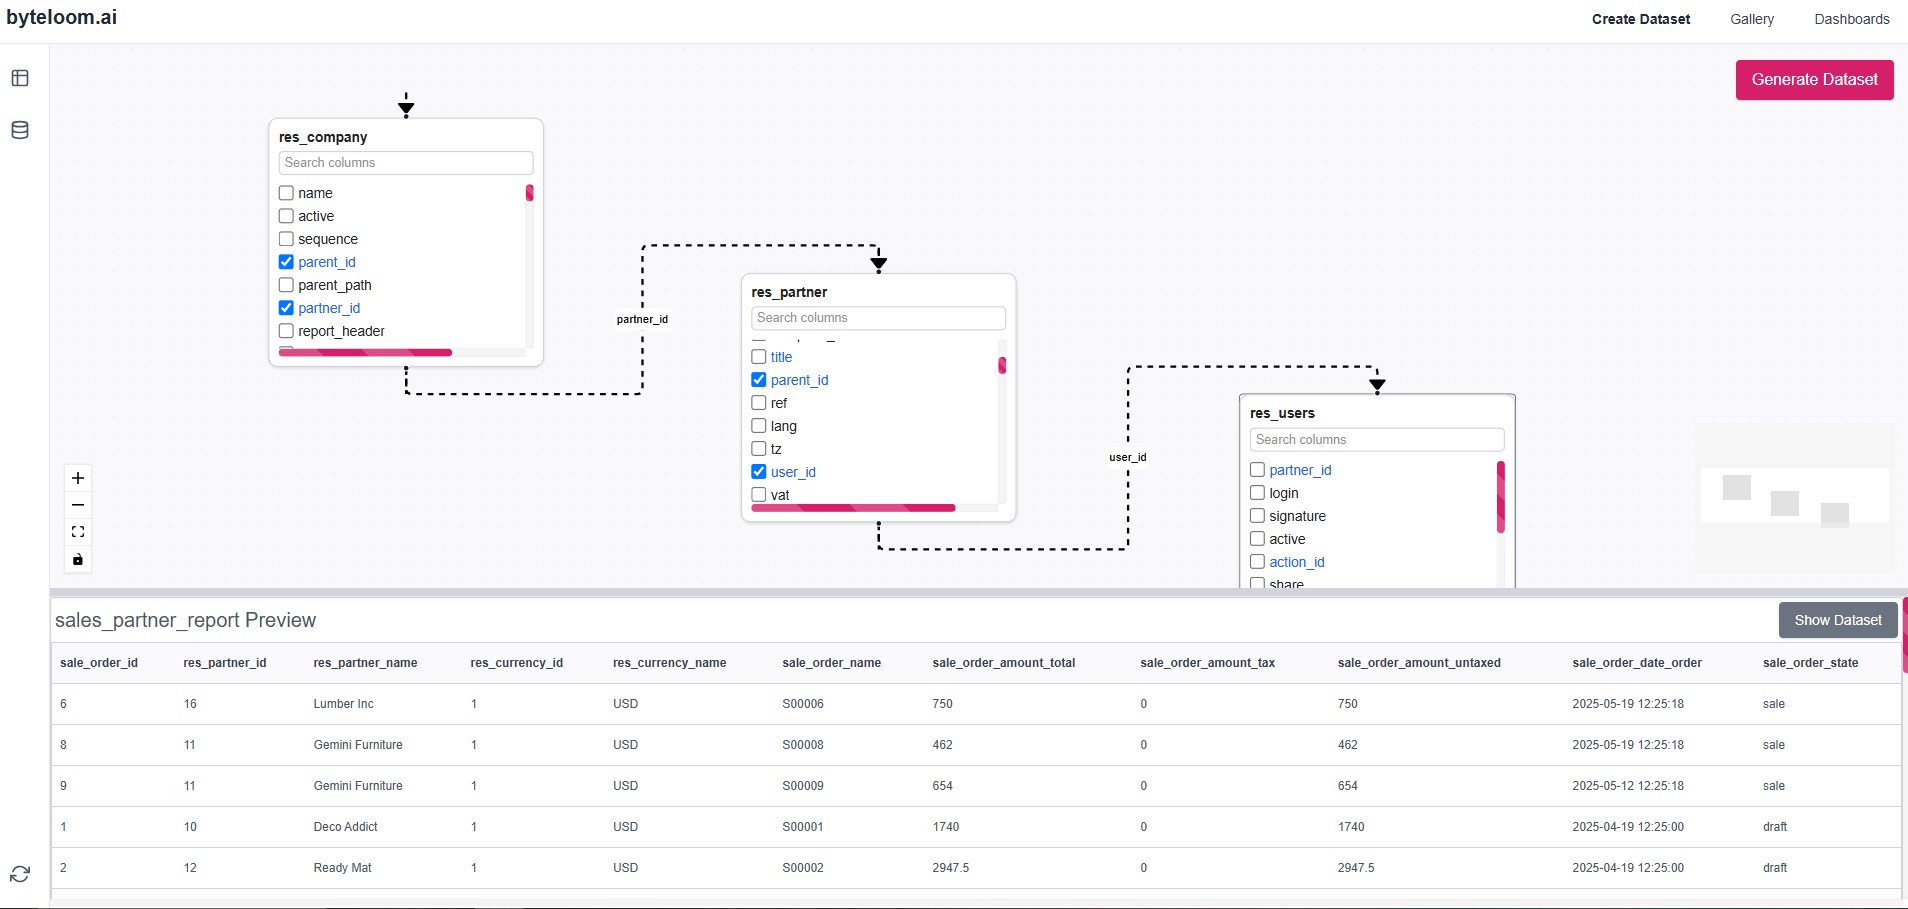This screenshot has height=909, width=1908.
Task: Open the table view sidebar icon
Action: 20,78
